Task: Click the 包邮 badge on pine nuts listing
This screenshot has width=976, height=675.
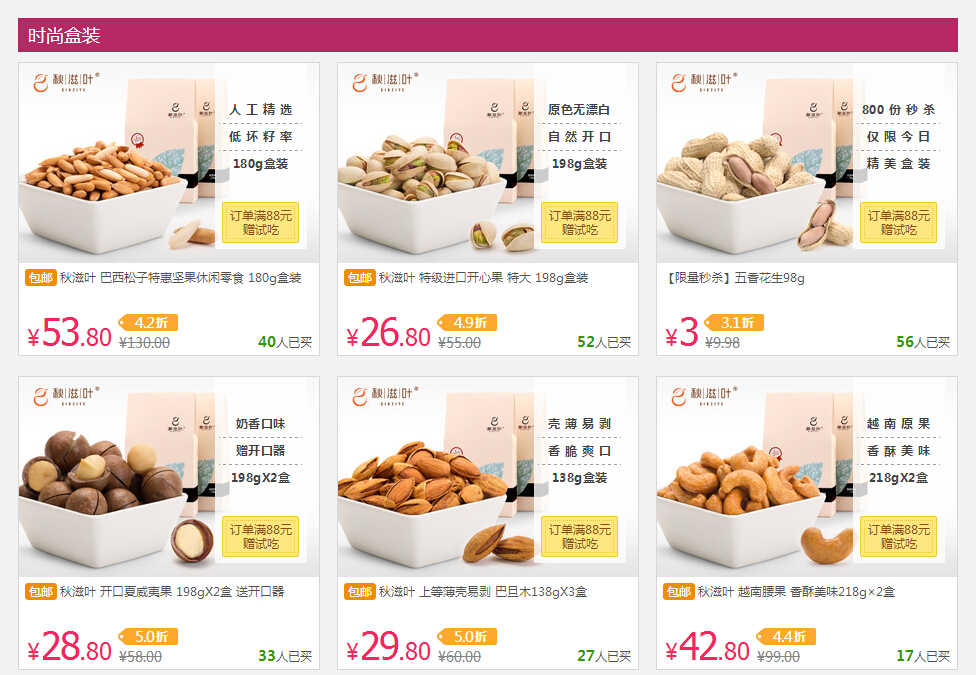Action: pyautogui.click(x=41, y=278)
